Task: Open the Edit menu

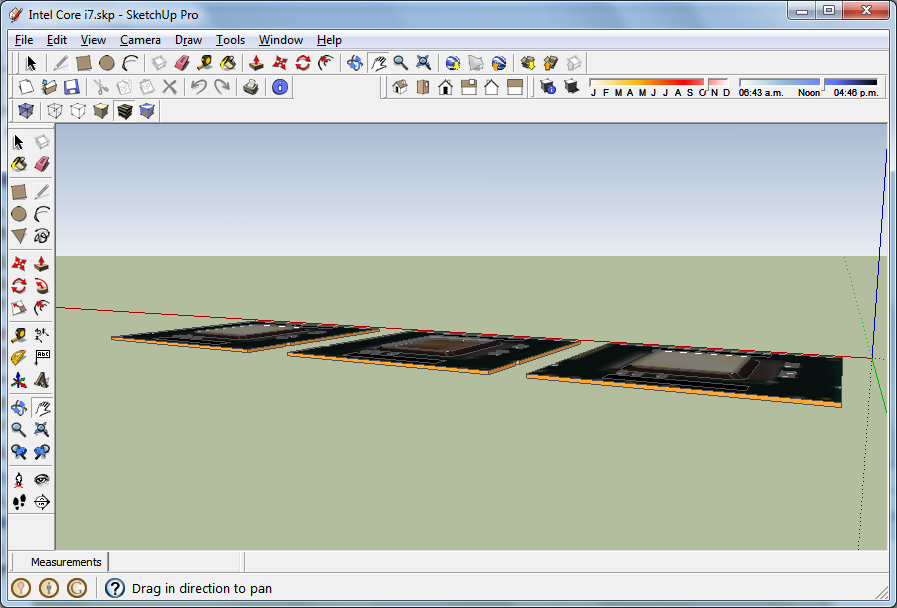Action: pos(57,40)
